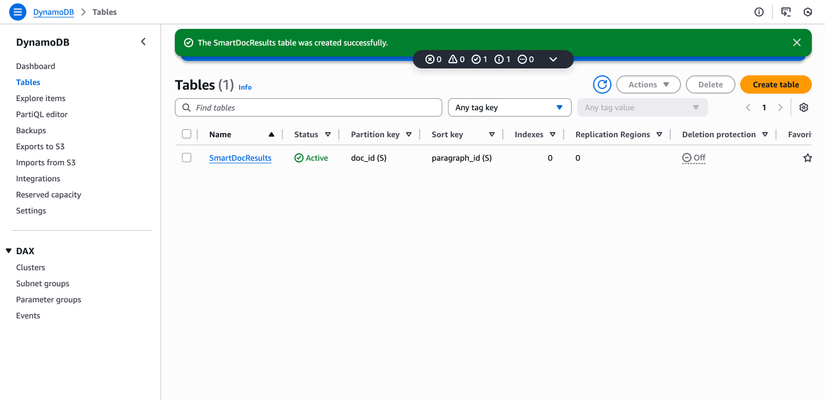
Task: Open DAX Parameter groups
Action: point(48,299)
